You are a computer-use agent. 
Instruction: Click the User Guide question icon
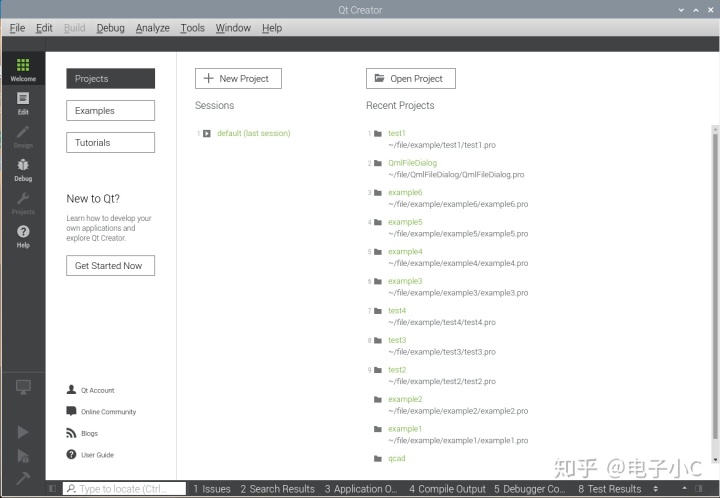[71, 454]
